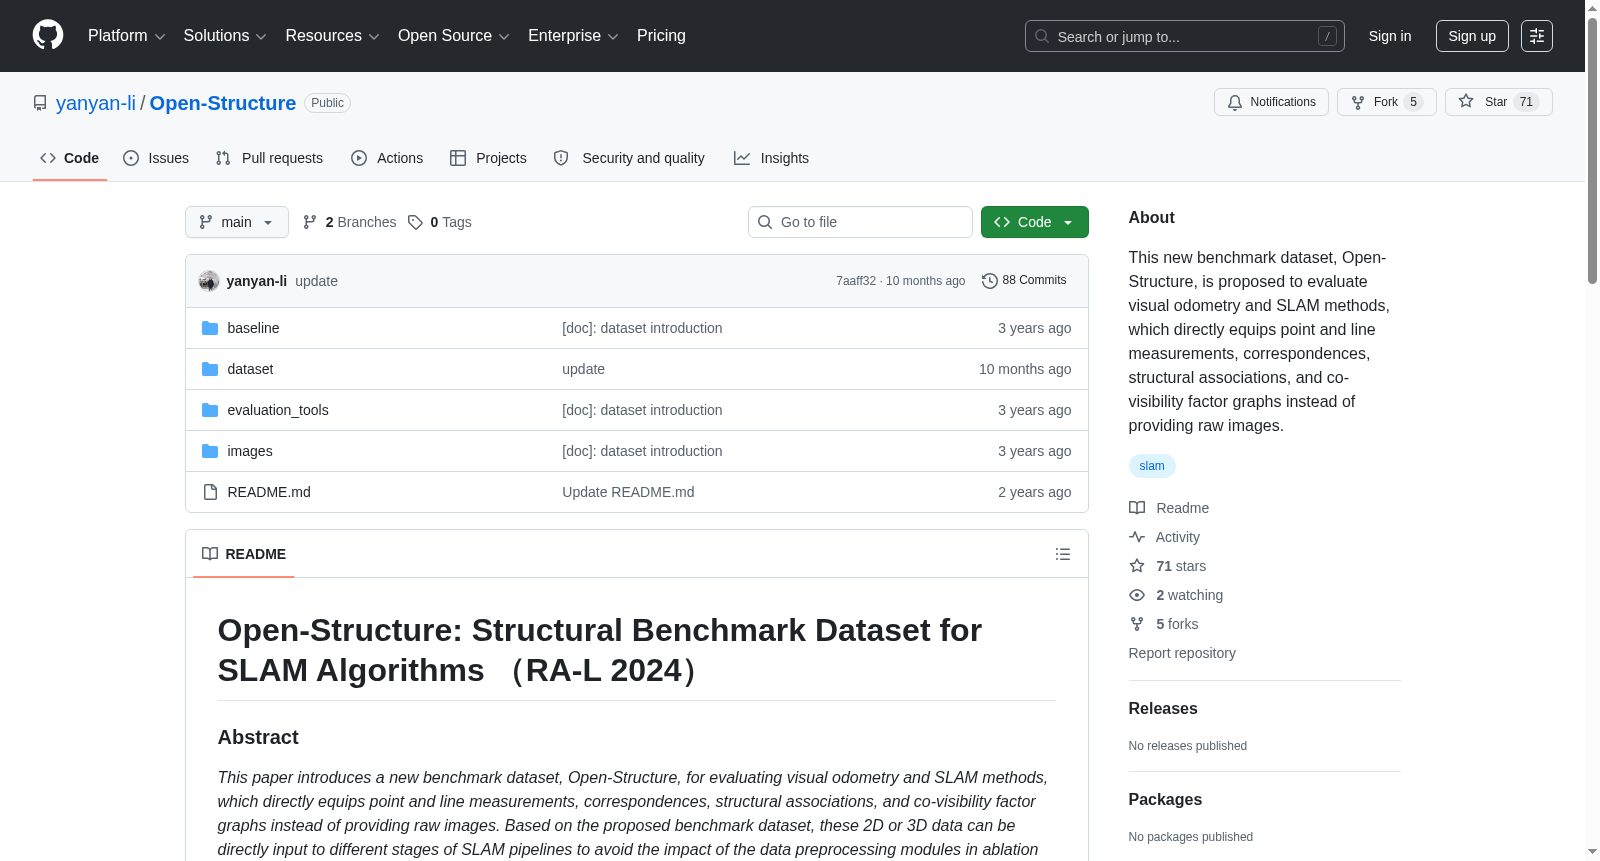Click the branches icon beside 2 Branches

pyautogui.click(x=310, y=222)
